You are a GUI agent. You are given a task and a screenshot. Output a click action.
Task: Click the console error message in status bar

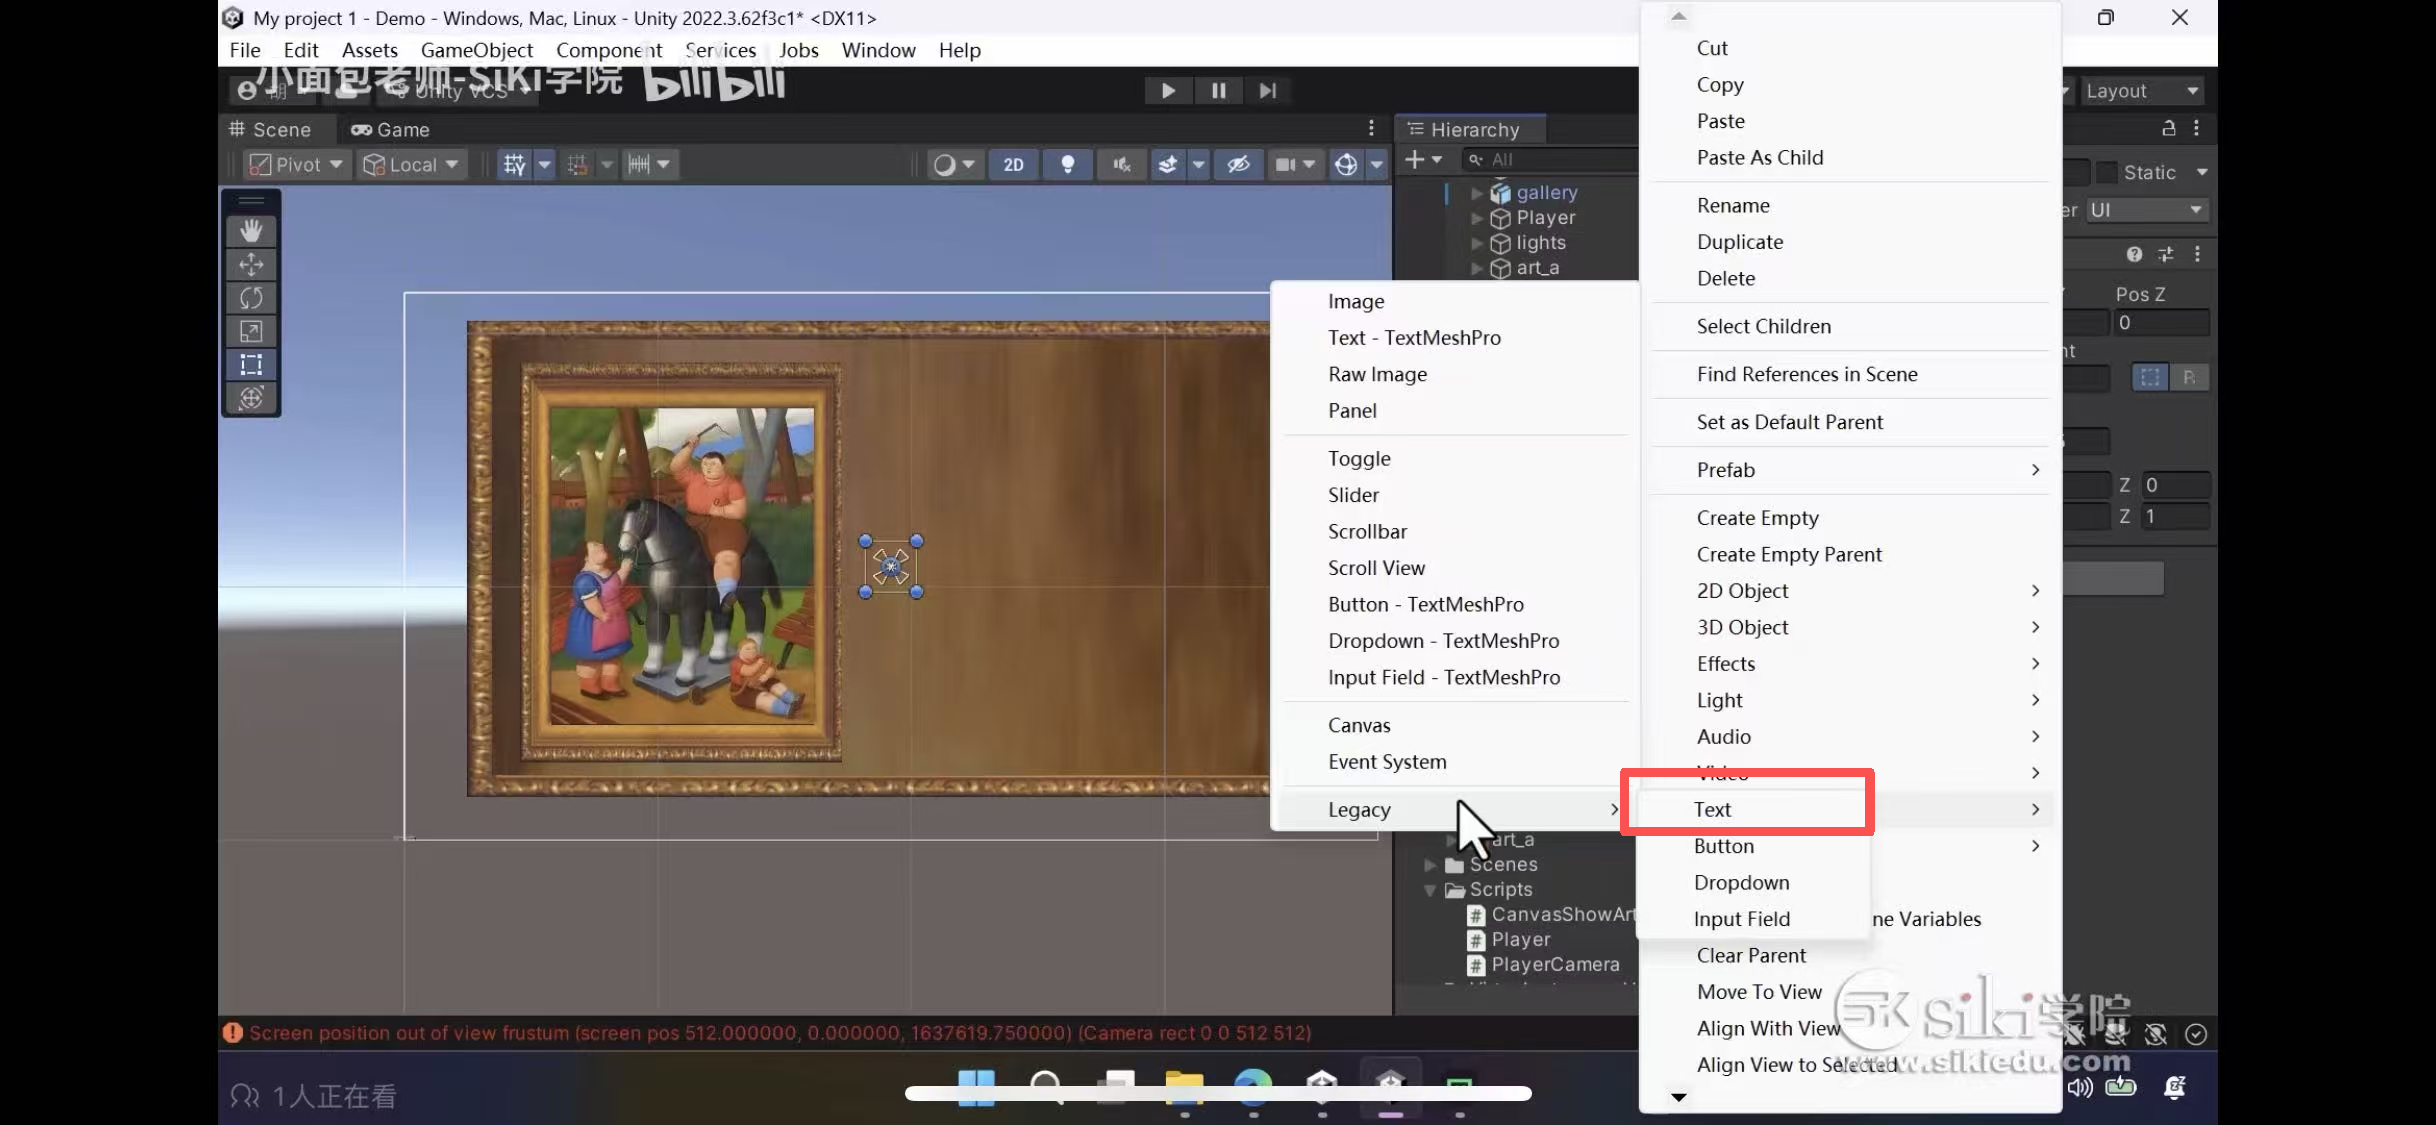point(780,1033)
